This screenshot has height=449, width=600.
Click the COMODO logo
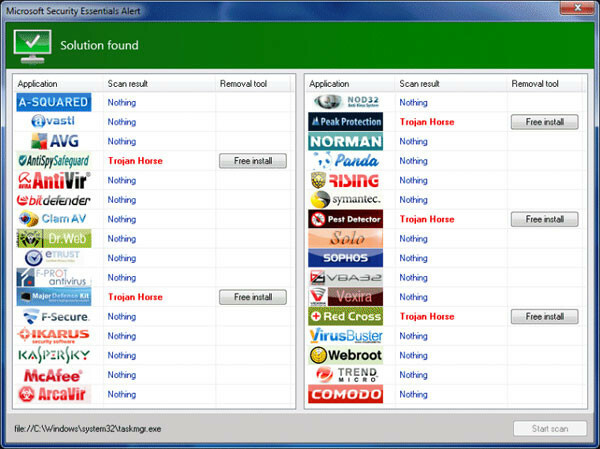tap(345, 394)
